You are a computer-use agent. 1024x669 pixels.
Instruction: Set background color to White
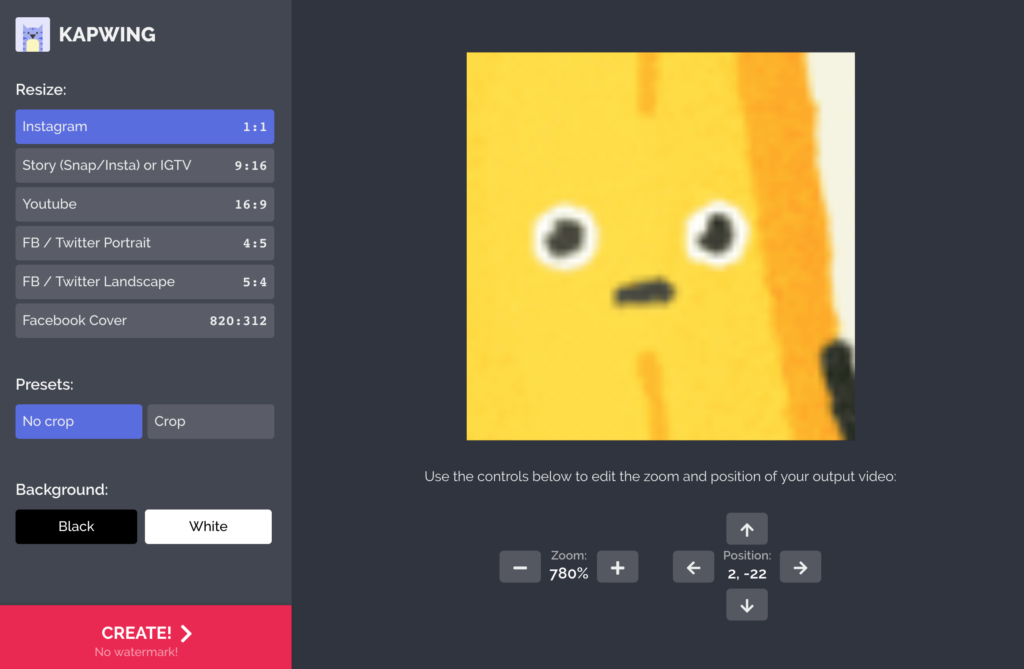(x=208, y=527)
